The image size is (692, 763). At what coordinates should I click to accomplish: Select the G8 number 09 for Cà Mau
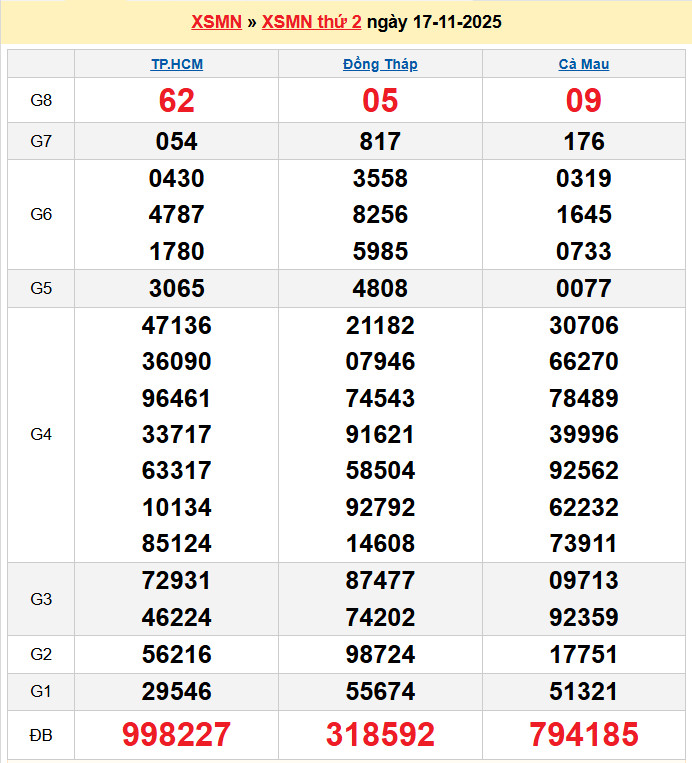point(584,101)
